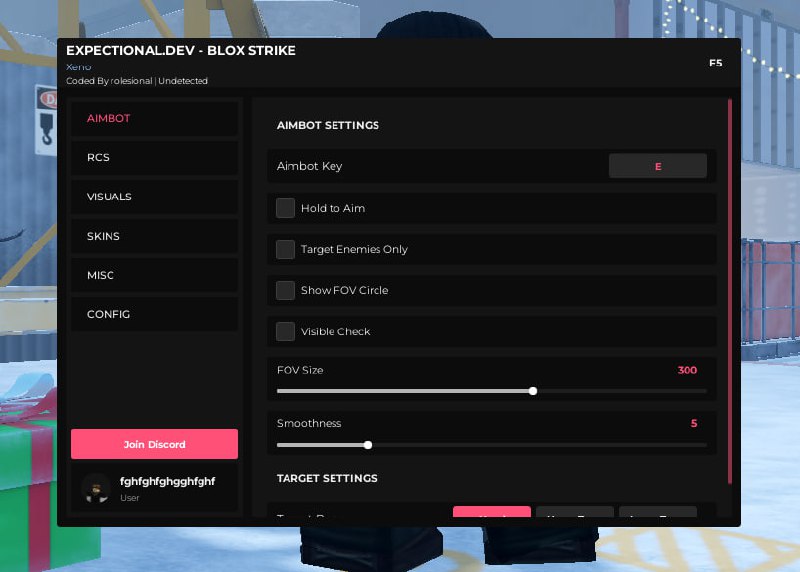Toggle Target Enemies Only checkbox
The height and width of the screenshot is (572, 800).
[285, 250]
